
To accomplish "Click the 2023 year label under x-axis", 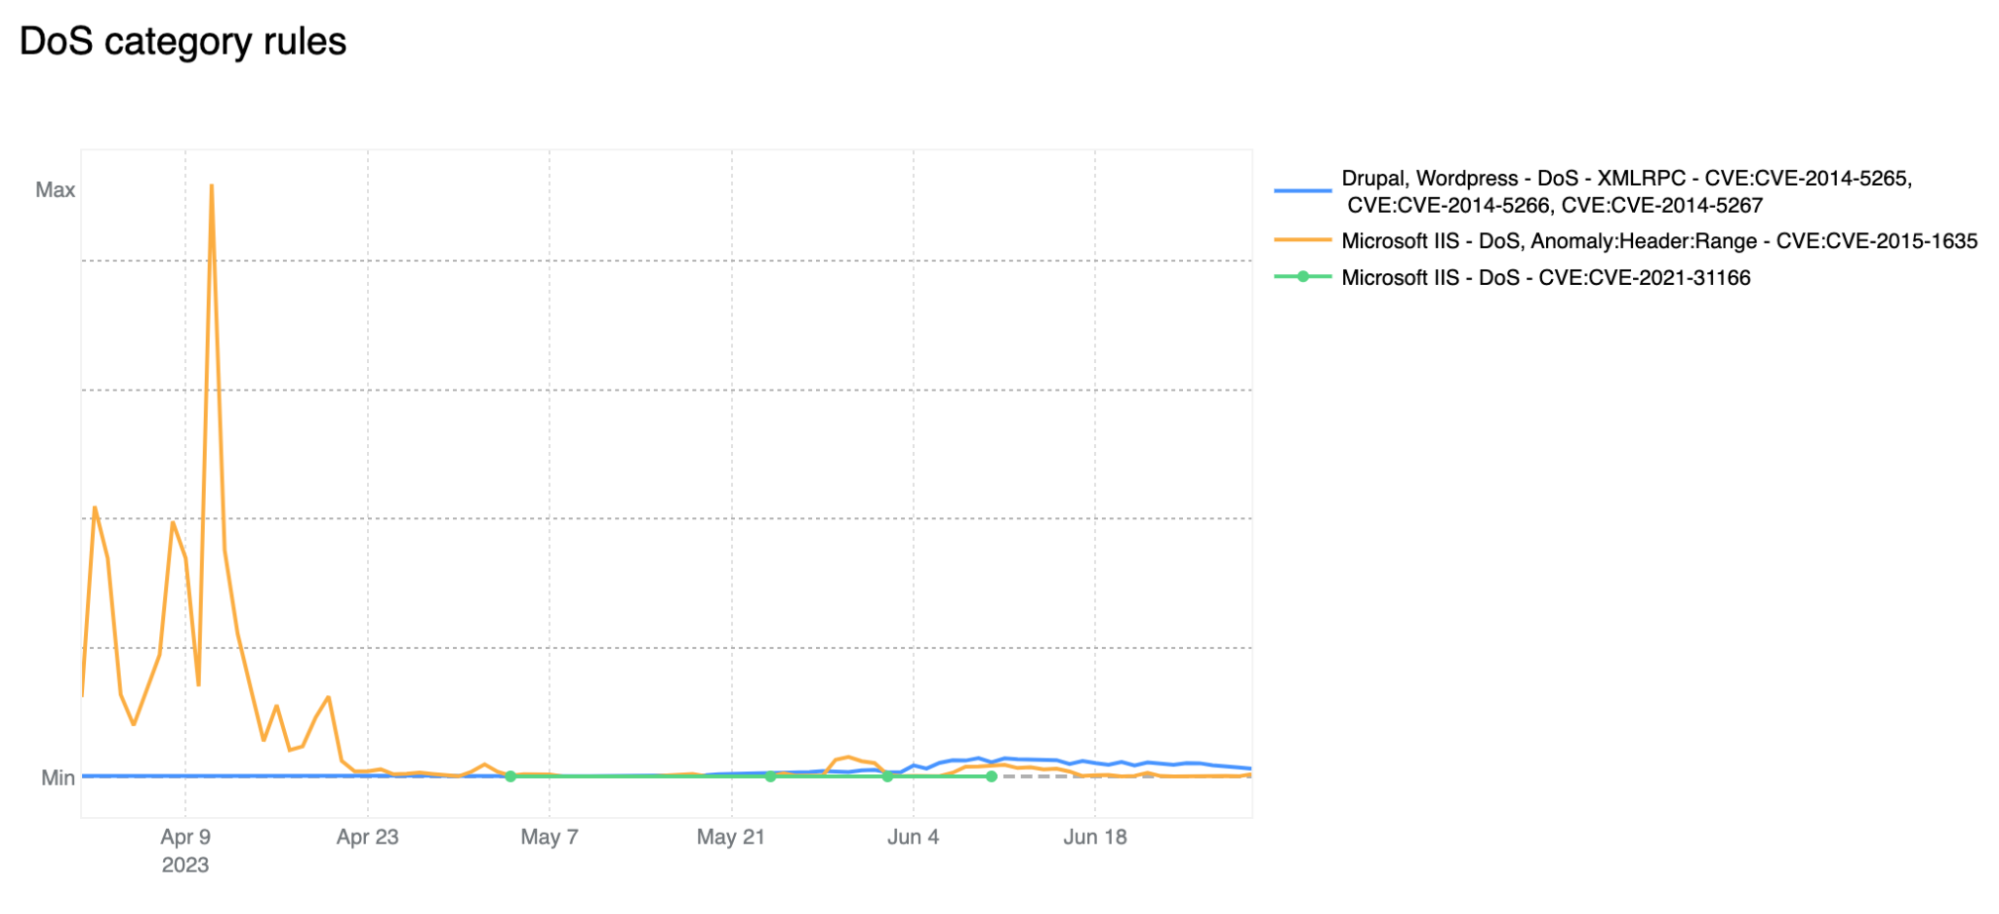I will click(x=185, y=865).
